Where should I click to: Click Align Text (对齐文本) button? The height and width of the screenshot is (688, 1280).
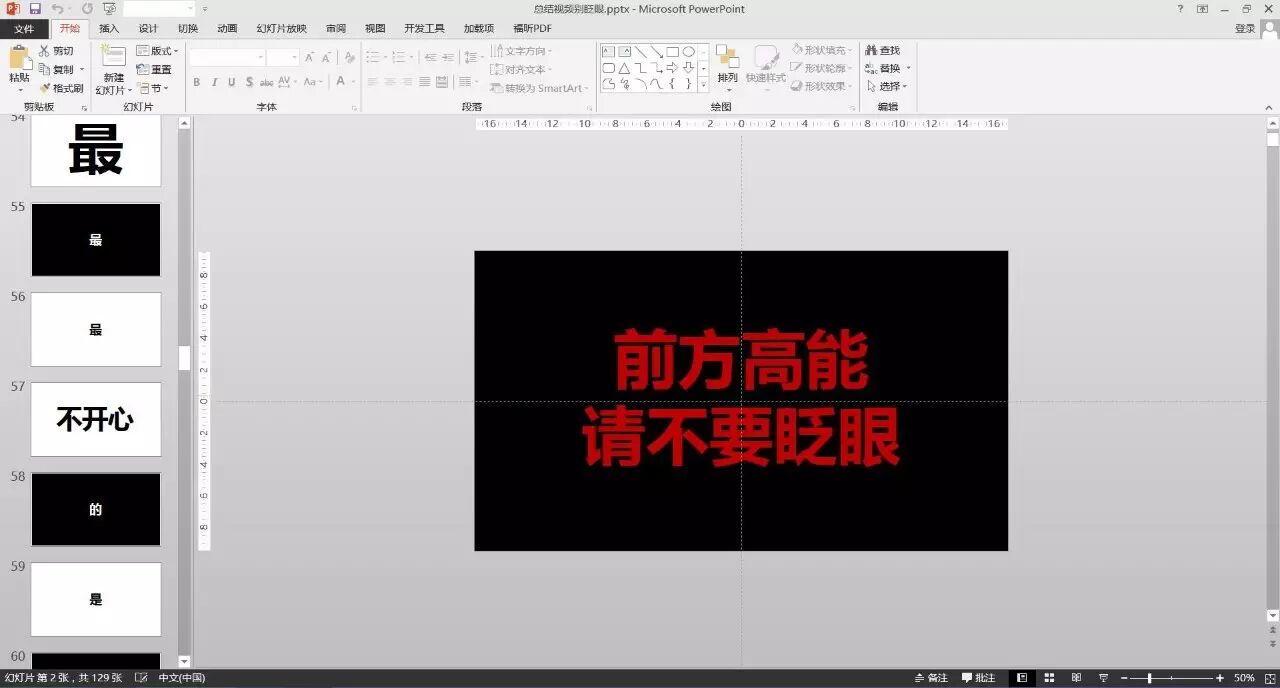tap(521, 70)
